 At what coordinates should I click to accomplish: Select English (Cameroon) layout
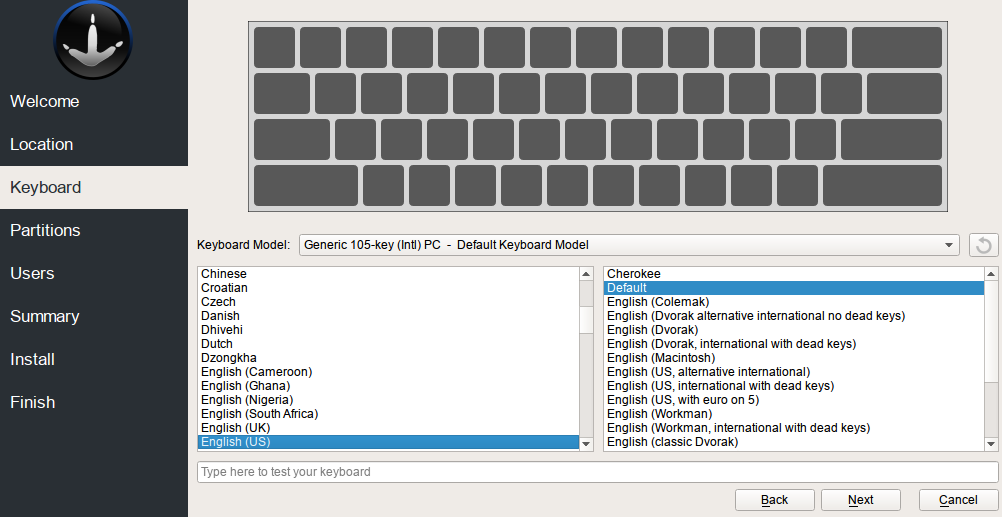coord(388,372)
